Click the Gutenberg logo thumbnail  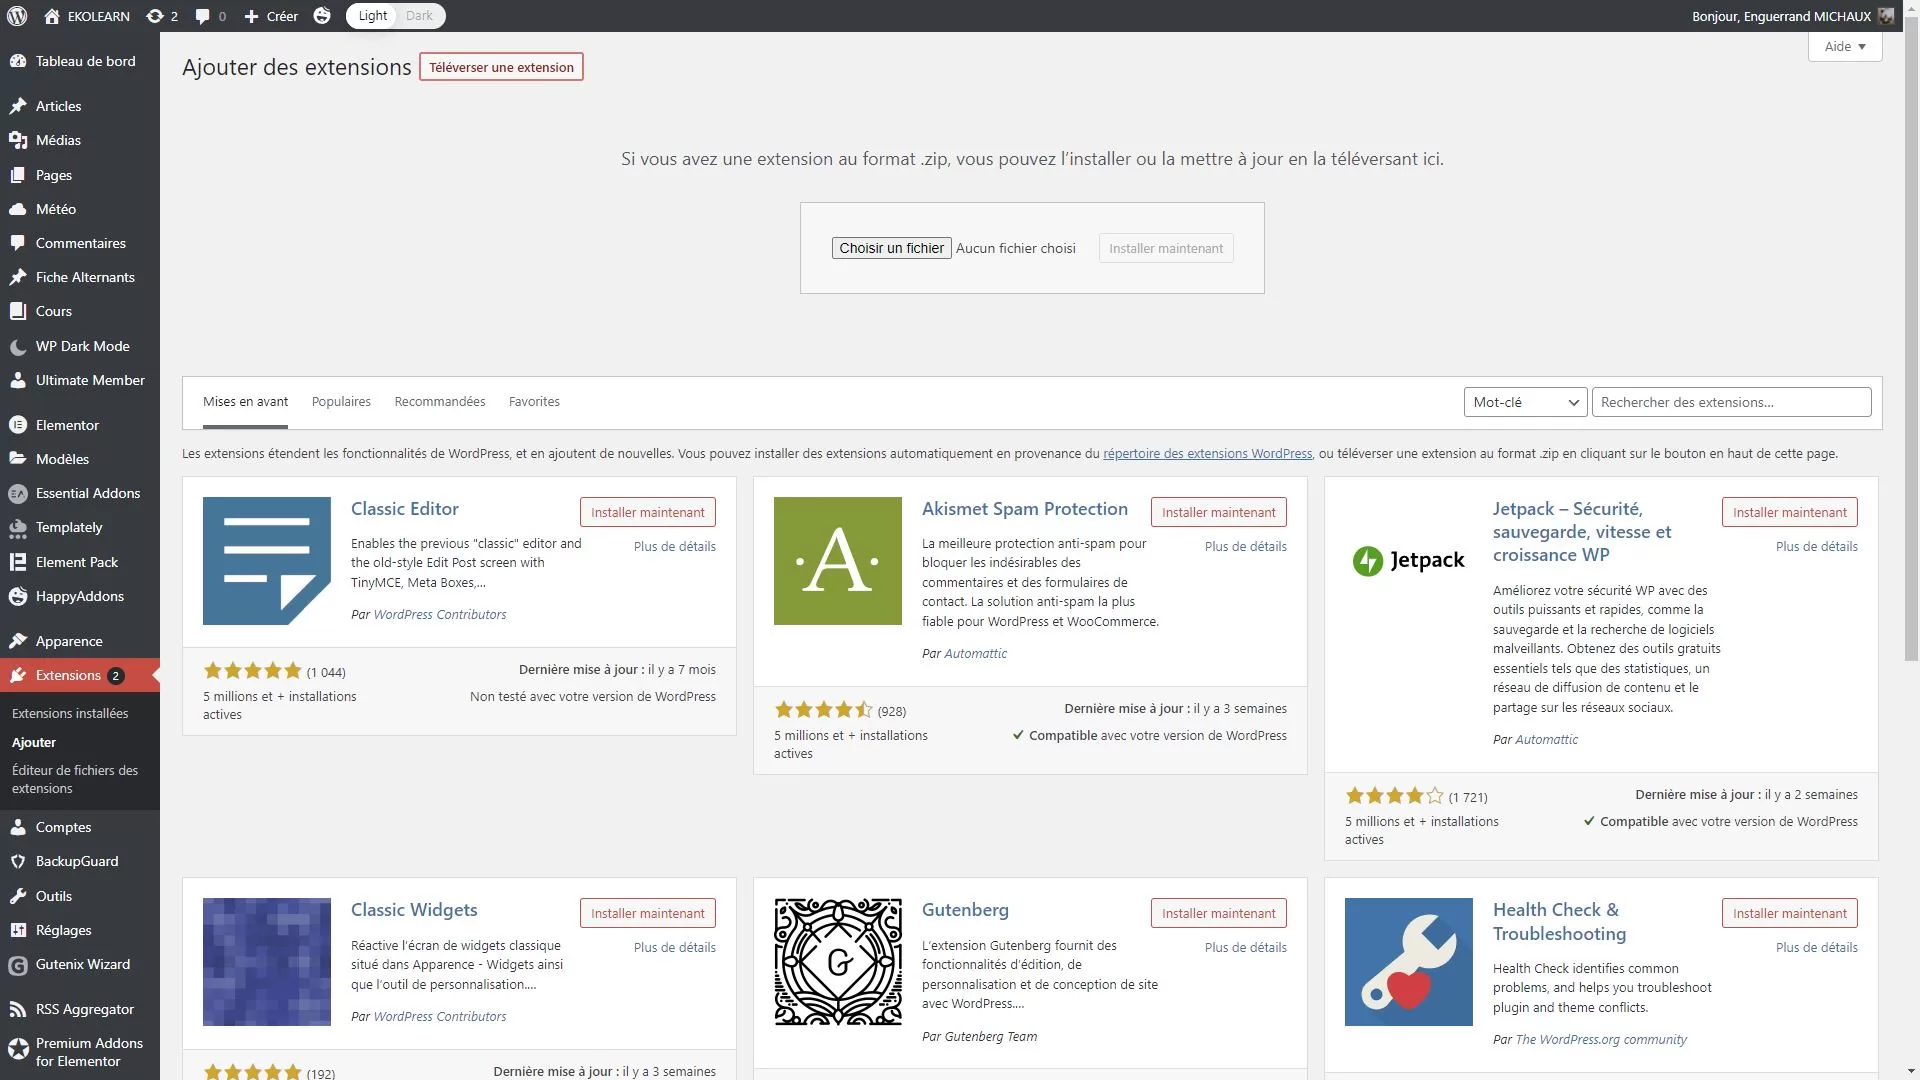pos(838,962)
